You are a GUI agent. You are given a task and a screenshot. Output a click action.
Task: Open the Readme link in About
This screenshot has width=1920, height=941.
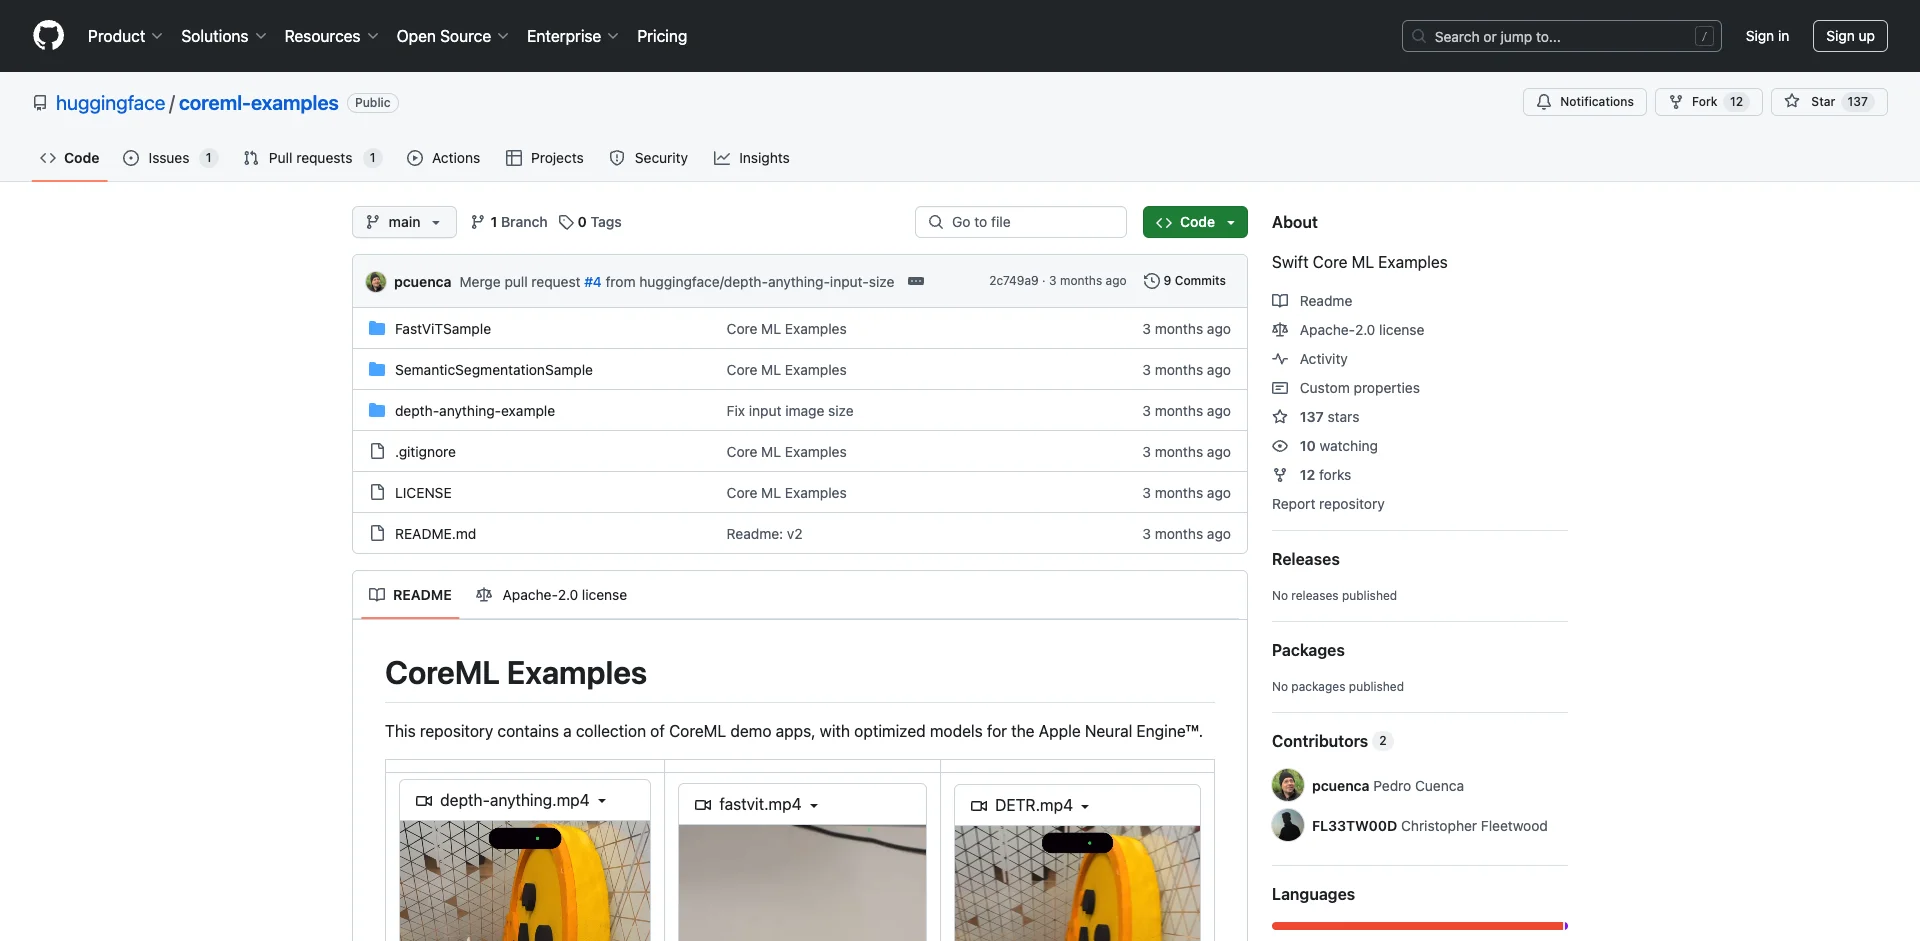pyautogui.click(x=1312, y=301)
